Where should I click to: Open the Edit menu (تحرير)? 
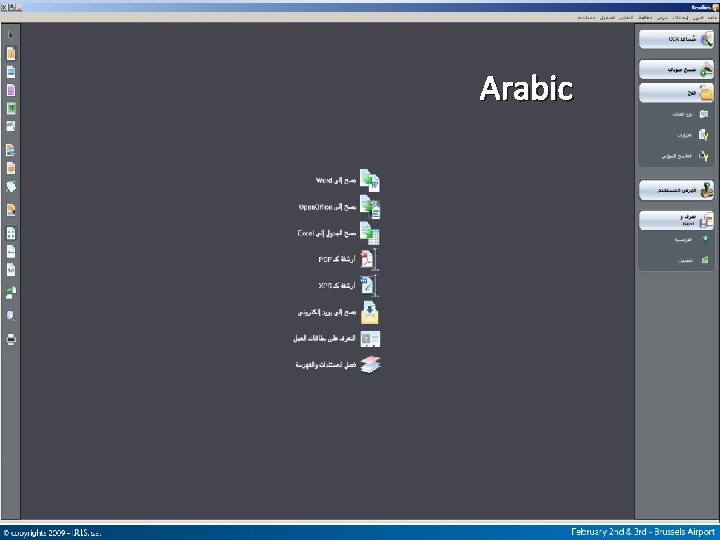698,17
